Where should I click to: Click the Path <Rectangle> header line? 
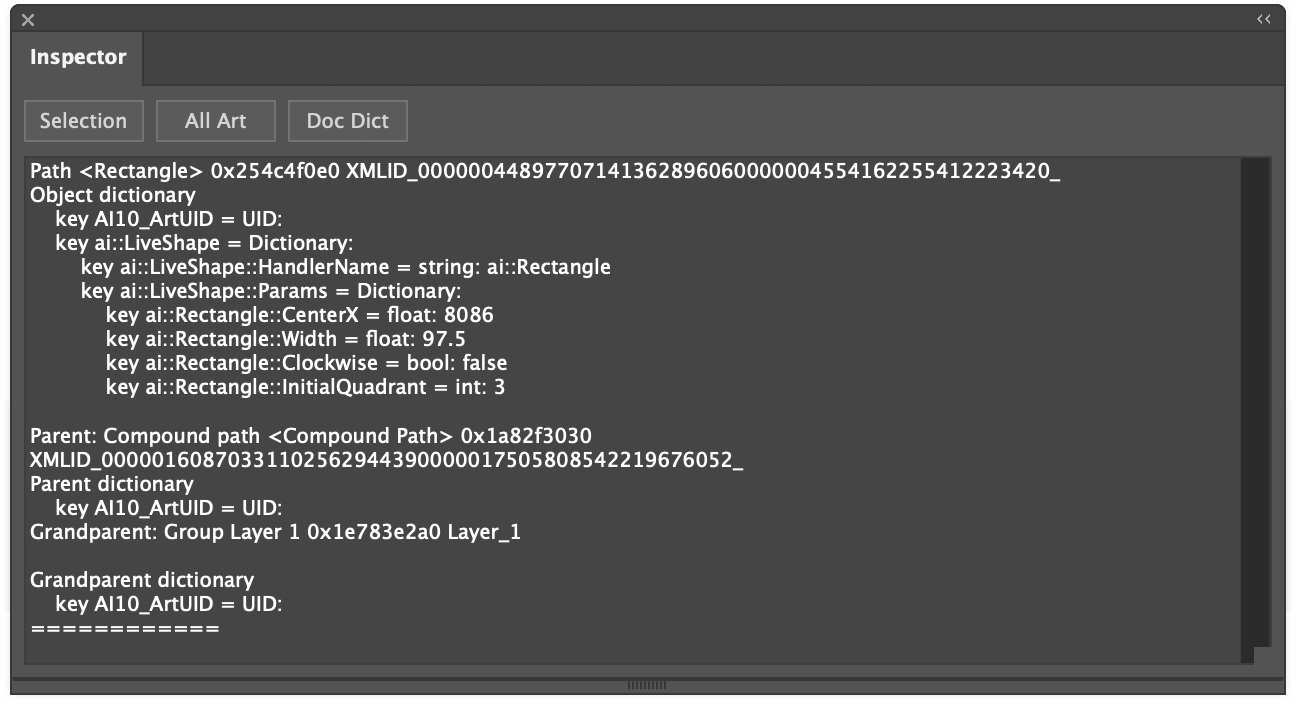pos(545,171)
